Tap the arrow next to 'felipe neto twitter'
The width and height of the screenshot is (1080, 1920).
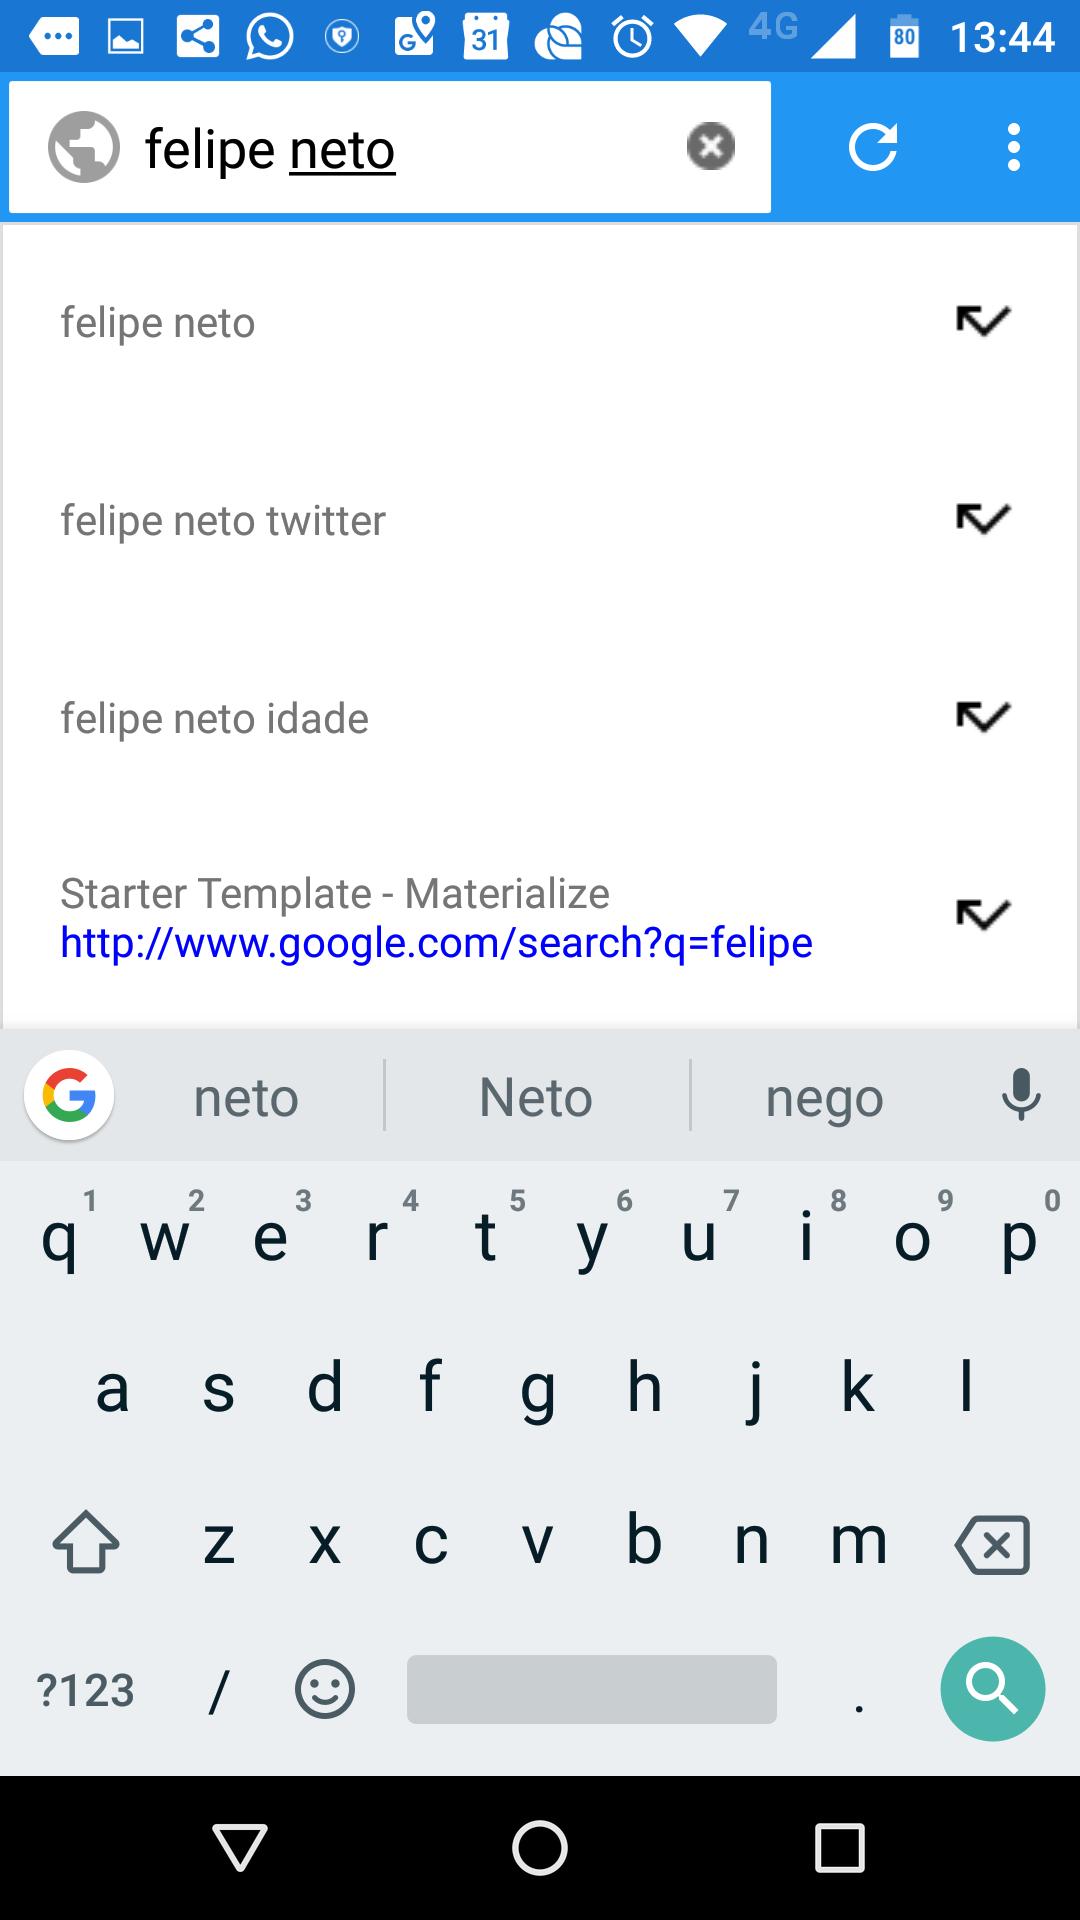click(x=981, y=519)
